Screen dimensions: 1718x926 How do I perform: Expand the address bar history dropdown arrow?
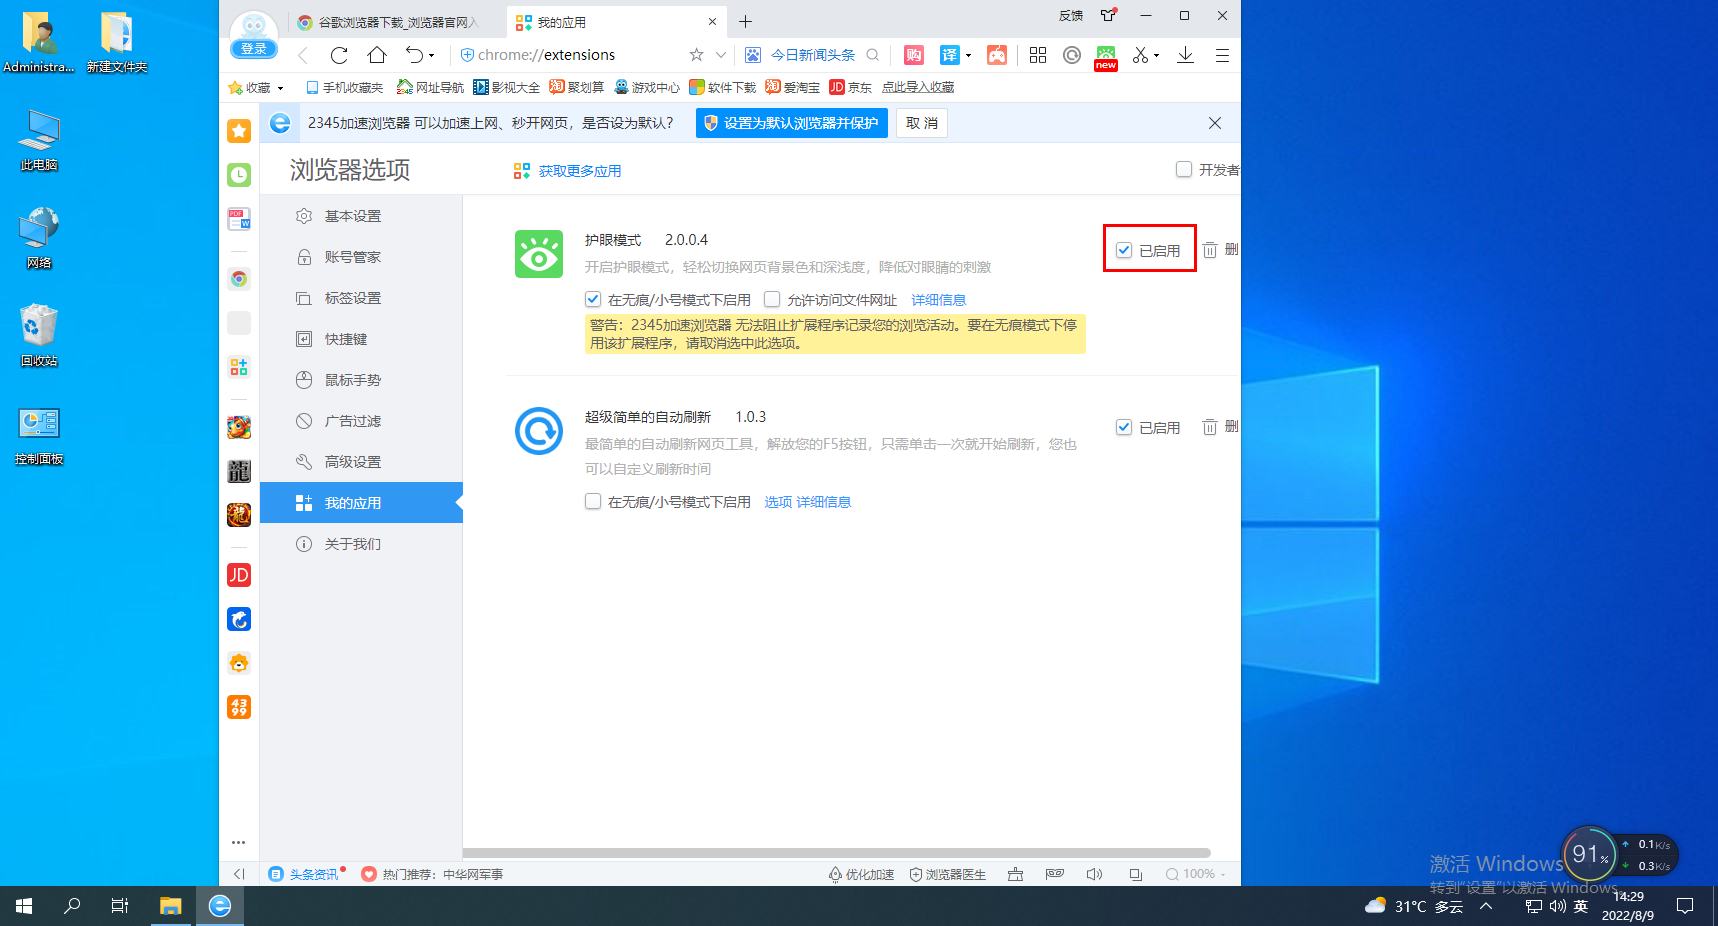coord(720,55)
